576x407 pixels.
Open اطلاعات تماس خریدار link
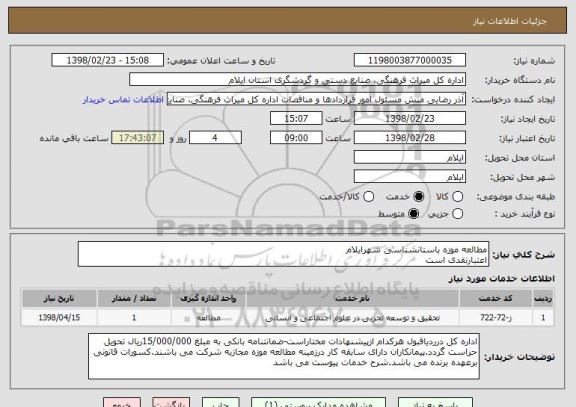(x=123, y=100)
